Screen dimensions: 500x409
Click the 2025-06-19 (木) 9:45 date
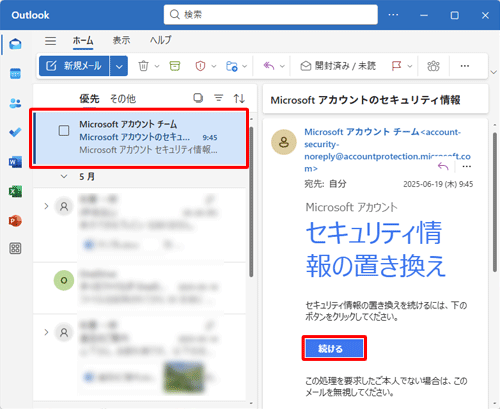tap(438, 184)
